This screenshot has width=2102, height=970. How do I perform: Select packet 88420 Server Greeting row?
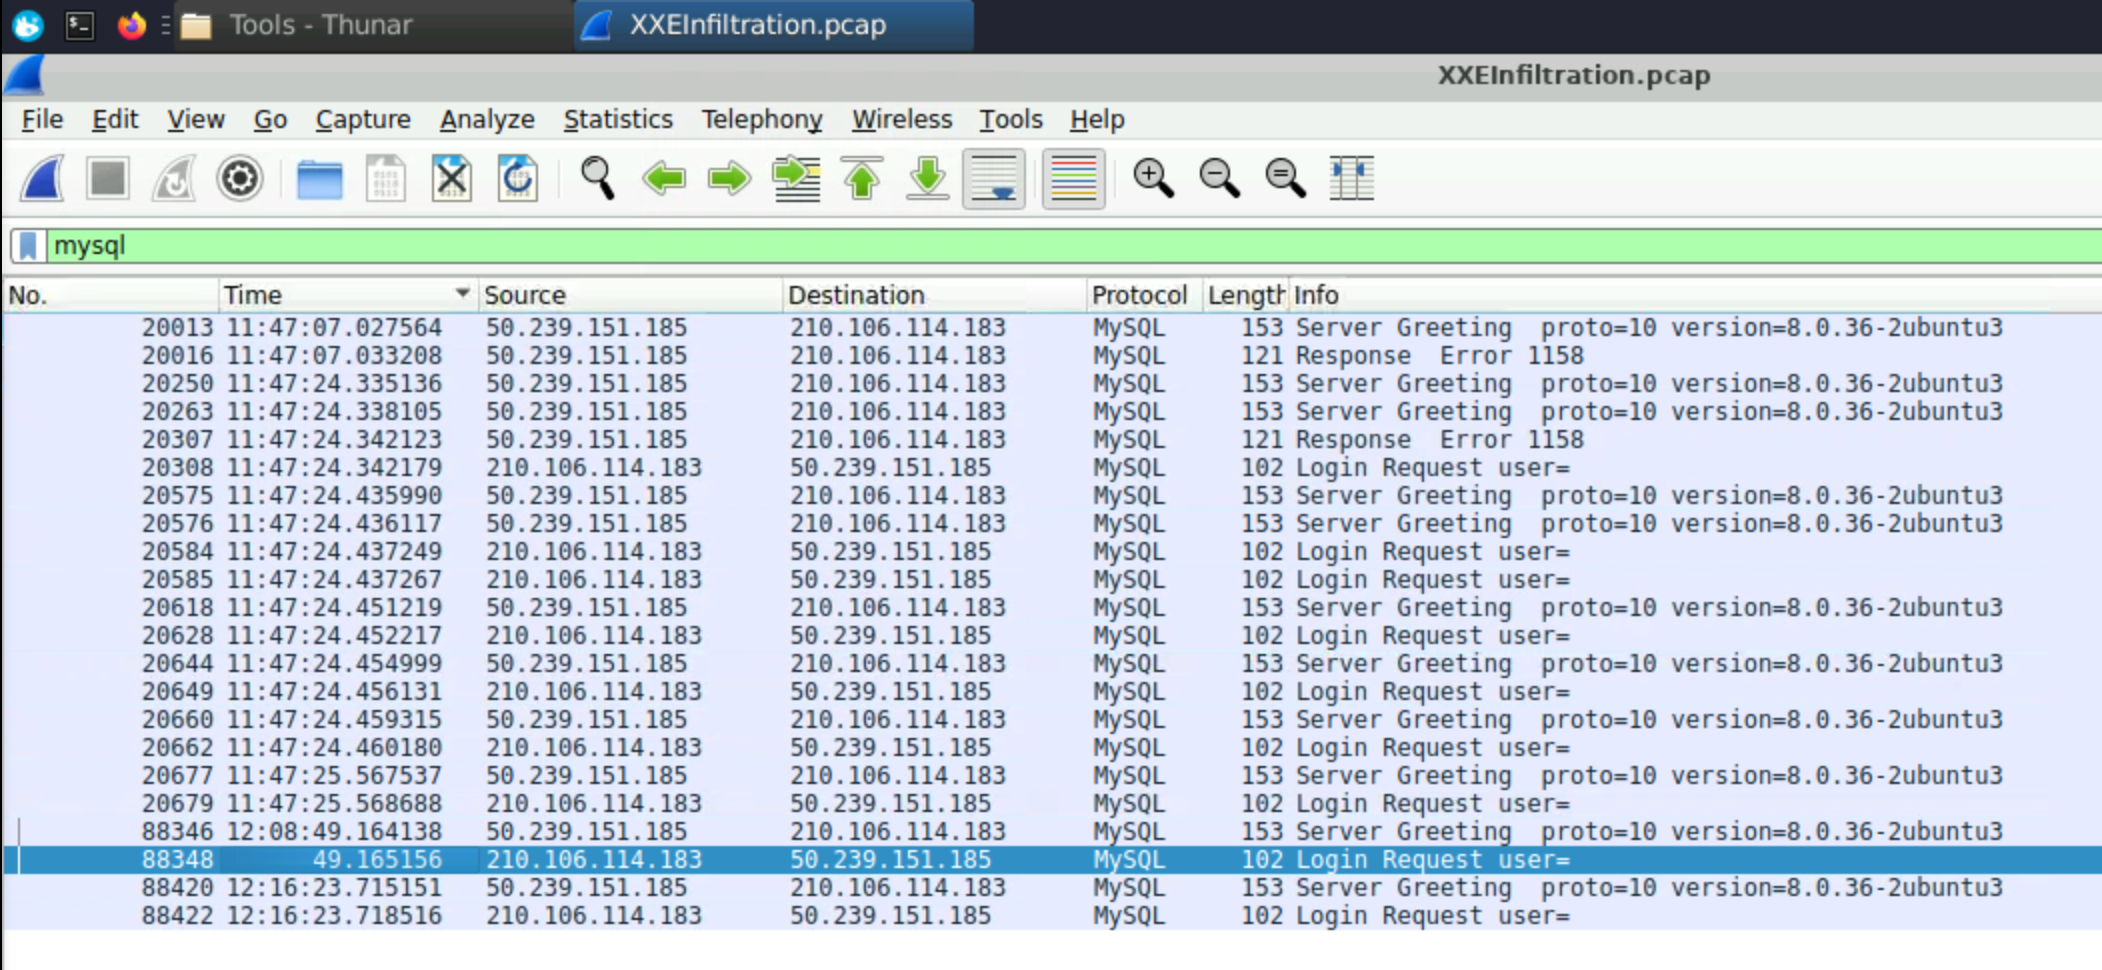pyautogui.click(x=1052, y=888)
